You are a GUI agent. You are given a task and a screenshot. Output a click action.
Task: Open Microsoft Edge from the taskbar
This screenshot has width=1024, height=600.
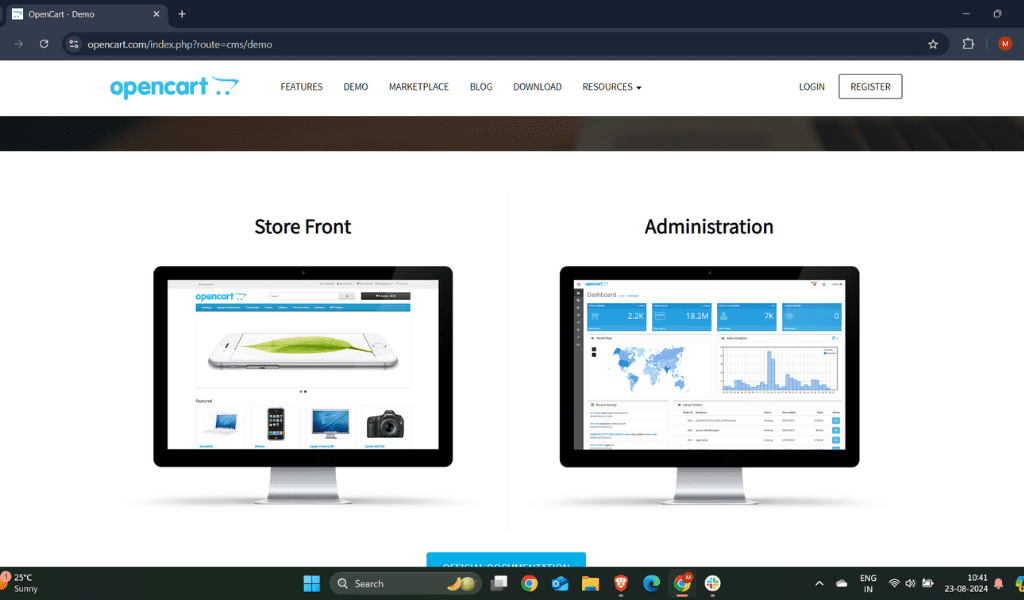(651, 583)
